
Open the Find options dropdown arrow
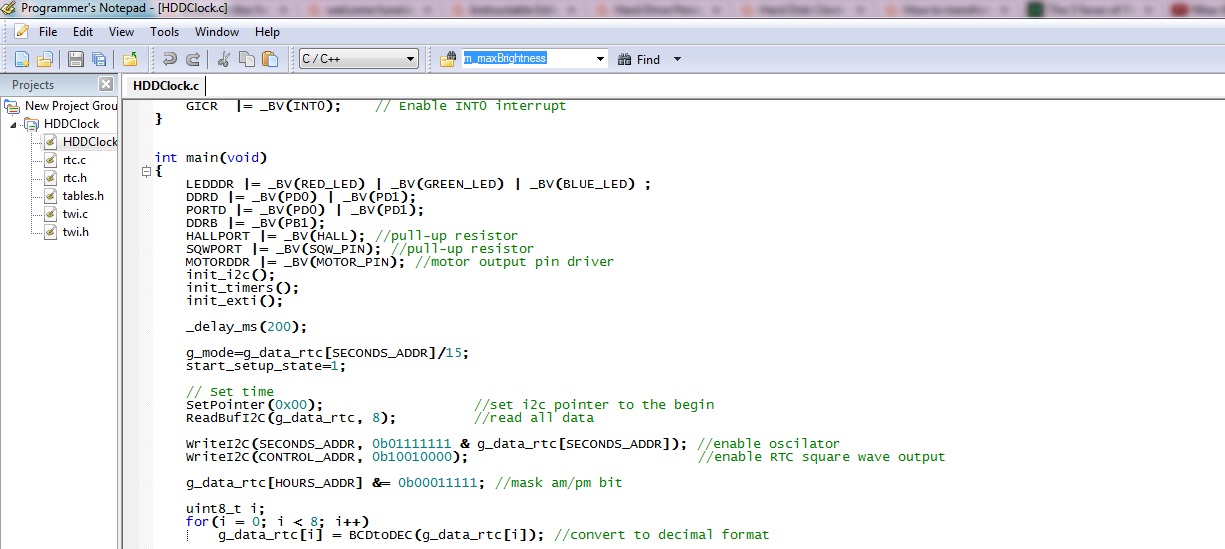[x=677, y=59]
